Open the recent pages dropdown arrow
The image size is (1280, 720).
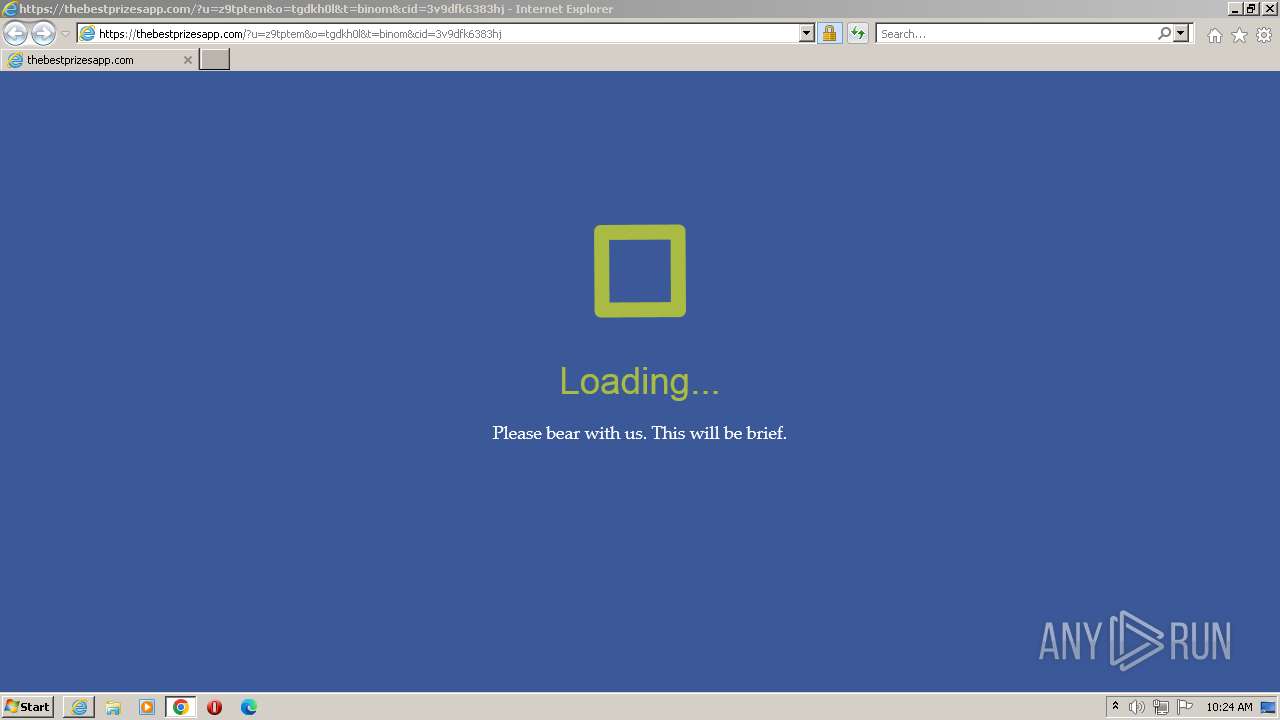coord(65,34)
